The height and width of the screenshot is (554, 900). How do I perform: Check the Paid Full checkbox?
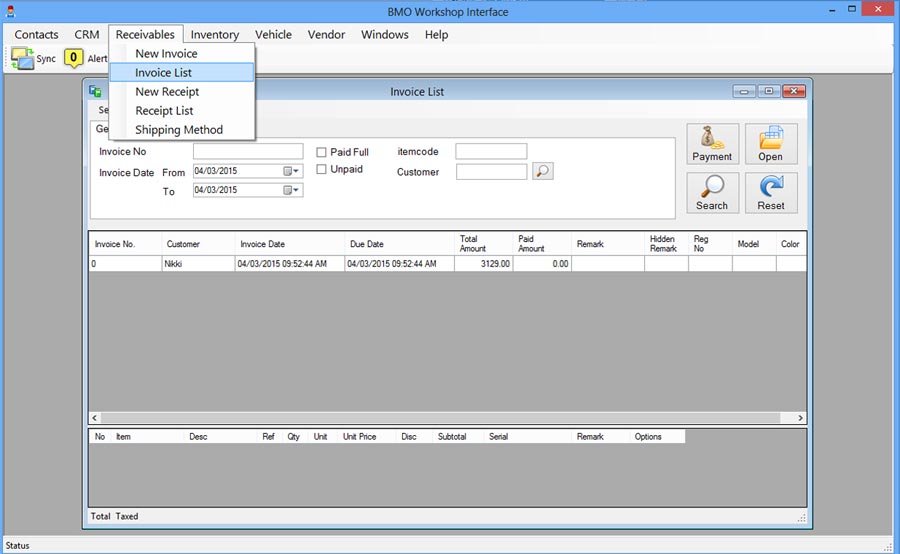tap(321, 152)
